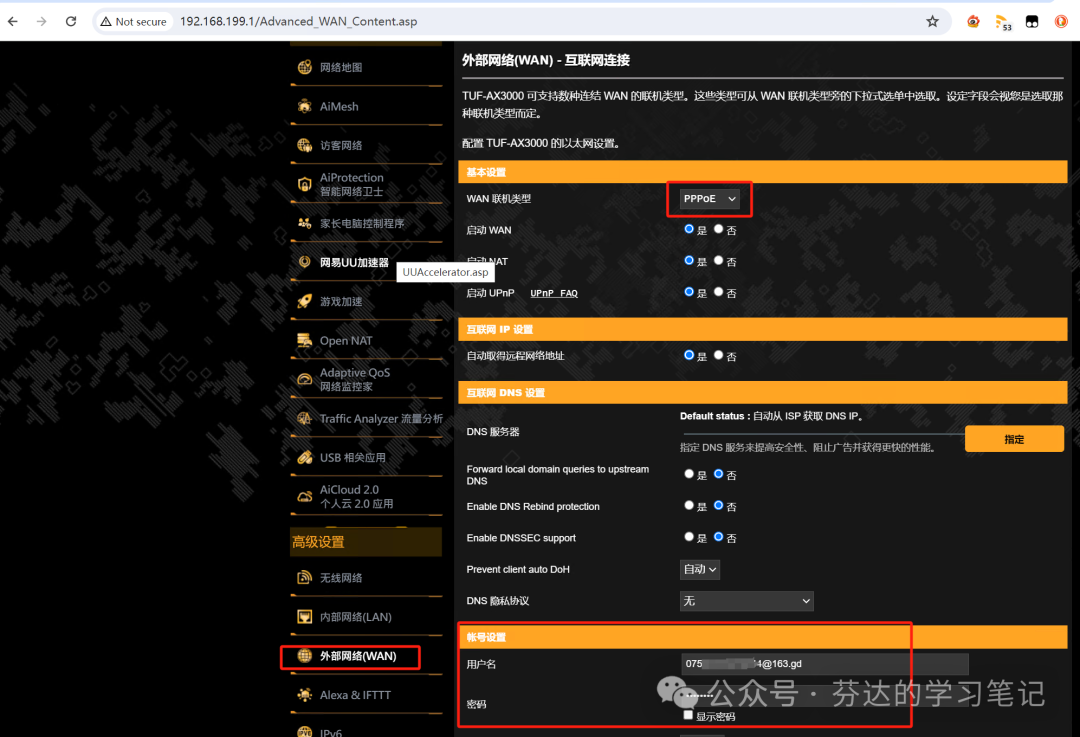Viewport: 1080px width, 737px height.
Task: Open Adaptive QoS 网络监控家 entry
Action: click(355, 380)
